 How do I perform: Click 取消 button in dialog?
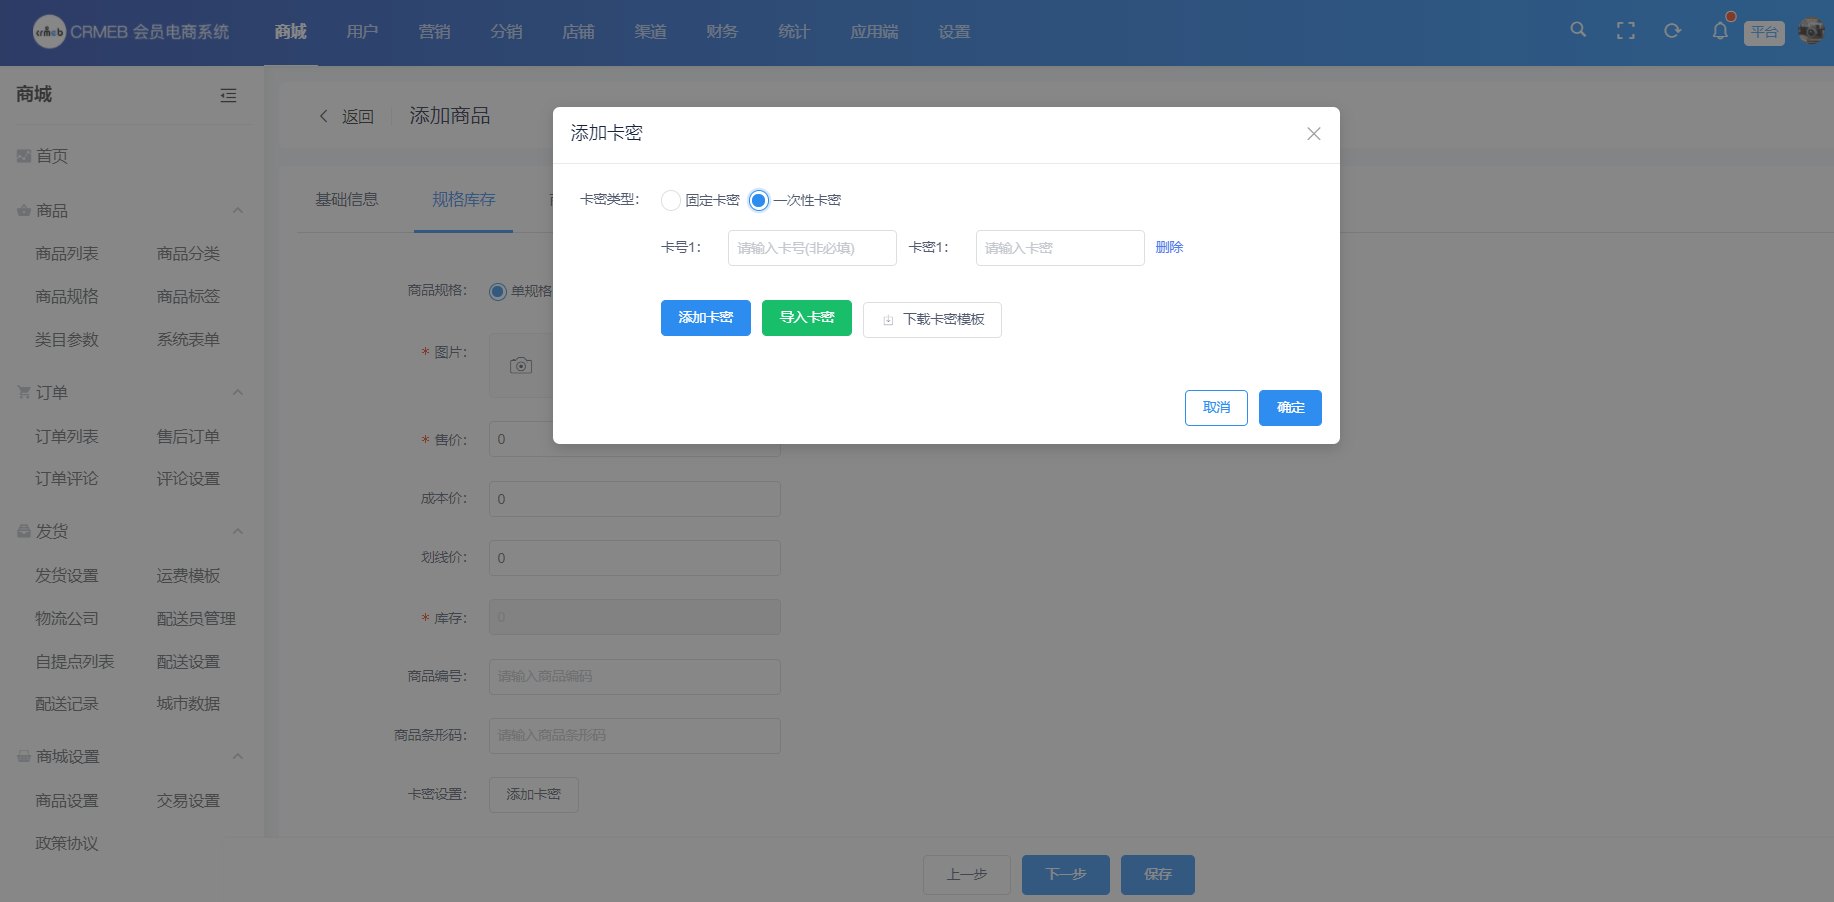pos(1216,408)
